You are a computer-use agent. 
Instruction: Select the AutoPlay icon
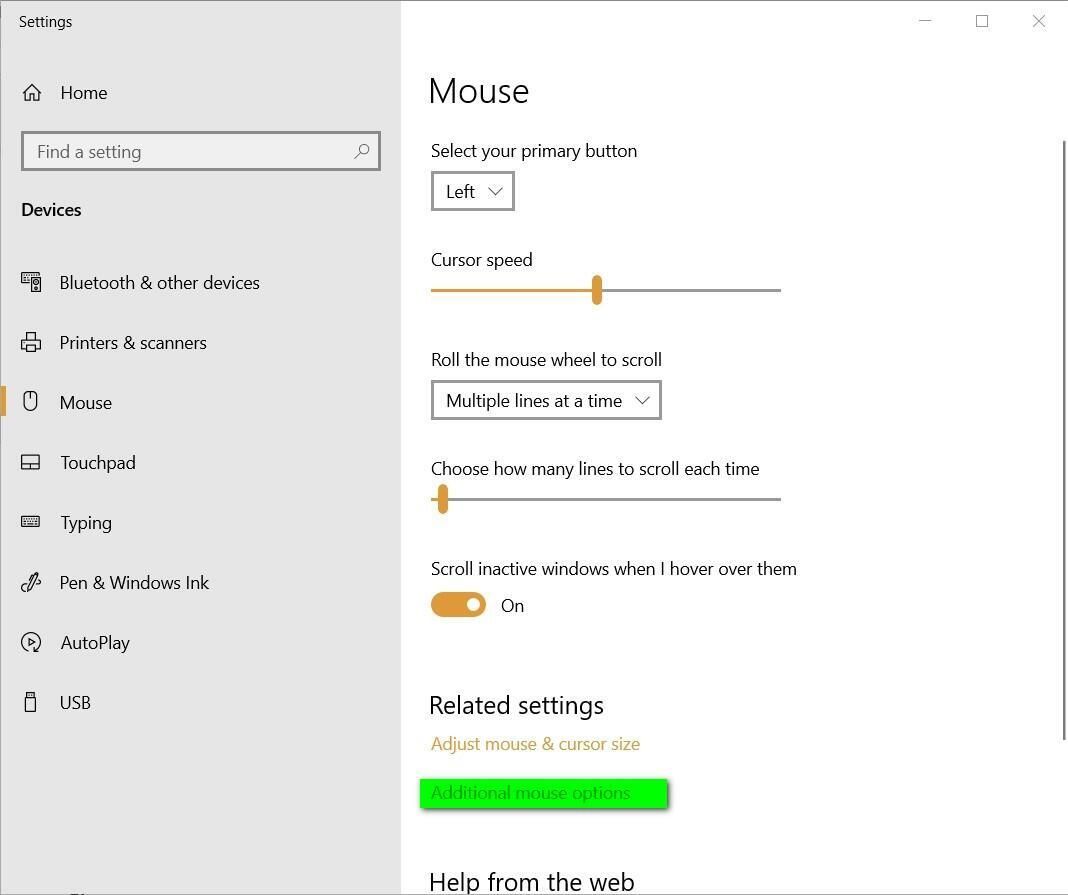pyautogui.click(x=31, y=642)
